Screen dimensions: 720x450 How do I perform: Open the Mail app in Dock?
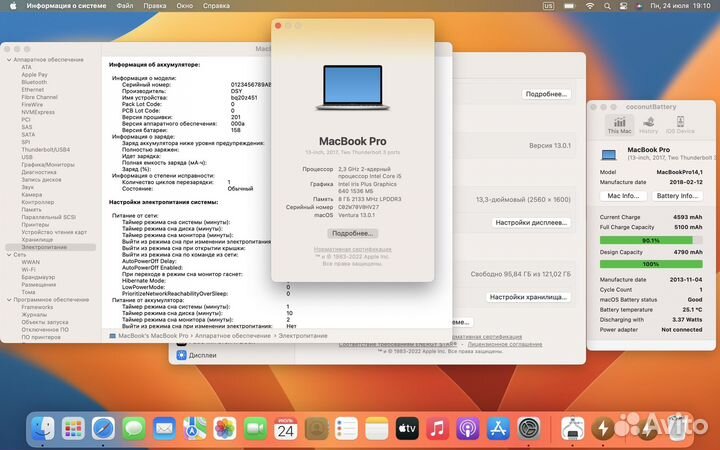point(164,428)
